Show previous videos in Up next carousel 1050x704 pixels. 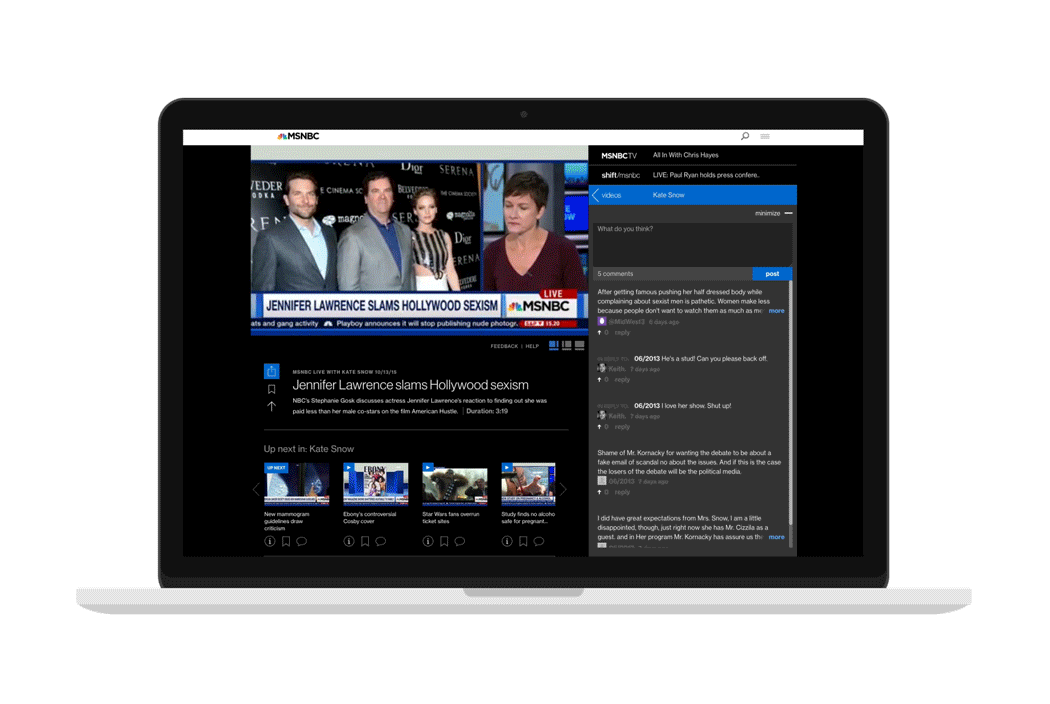(256, 490)
